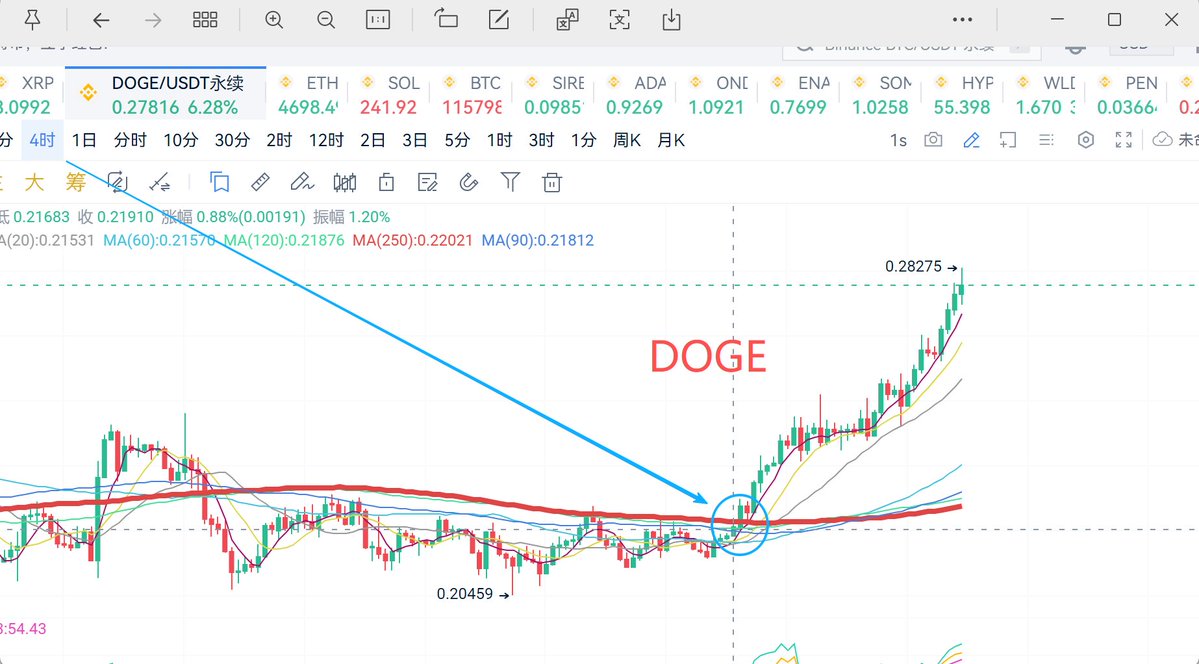This screenshot has width=1199, height=664.
Task: Click the 筹 chip distribution button
Action: coord(76,182)
